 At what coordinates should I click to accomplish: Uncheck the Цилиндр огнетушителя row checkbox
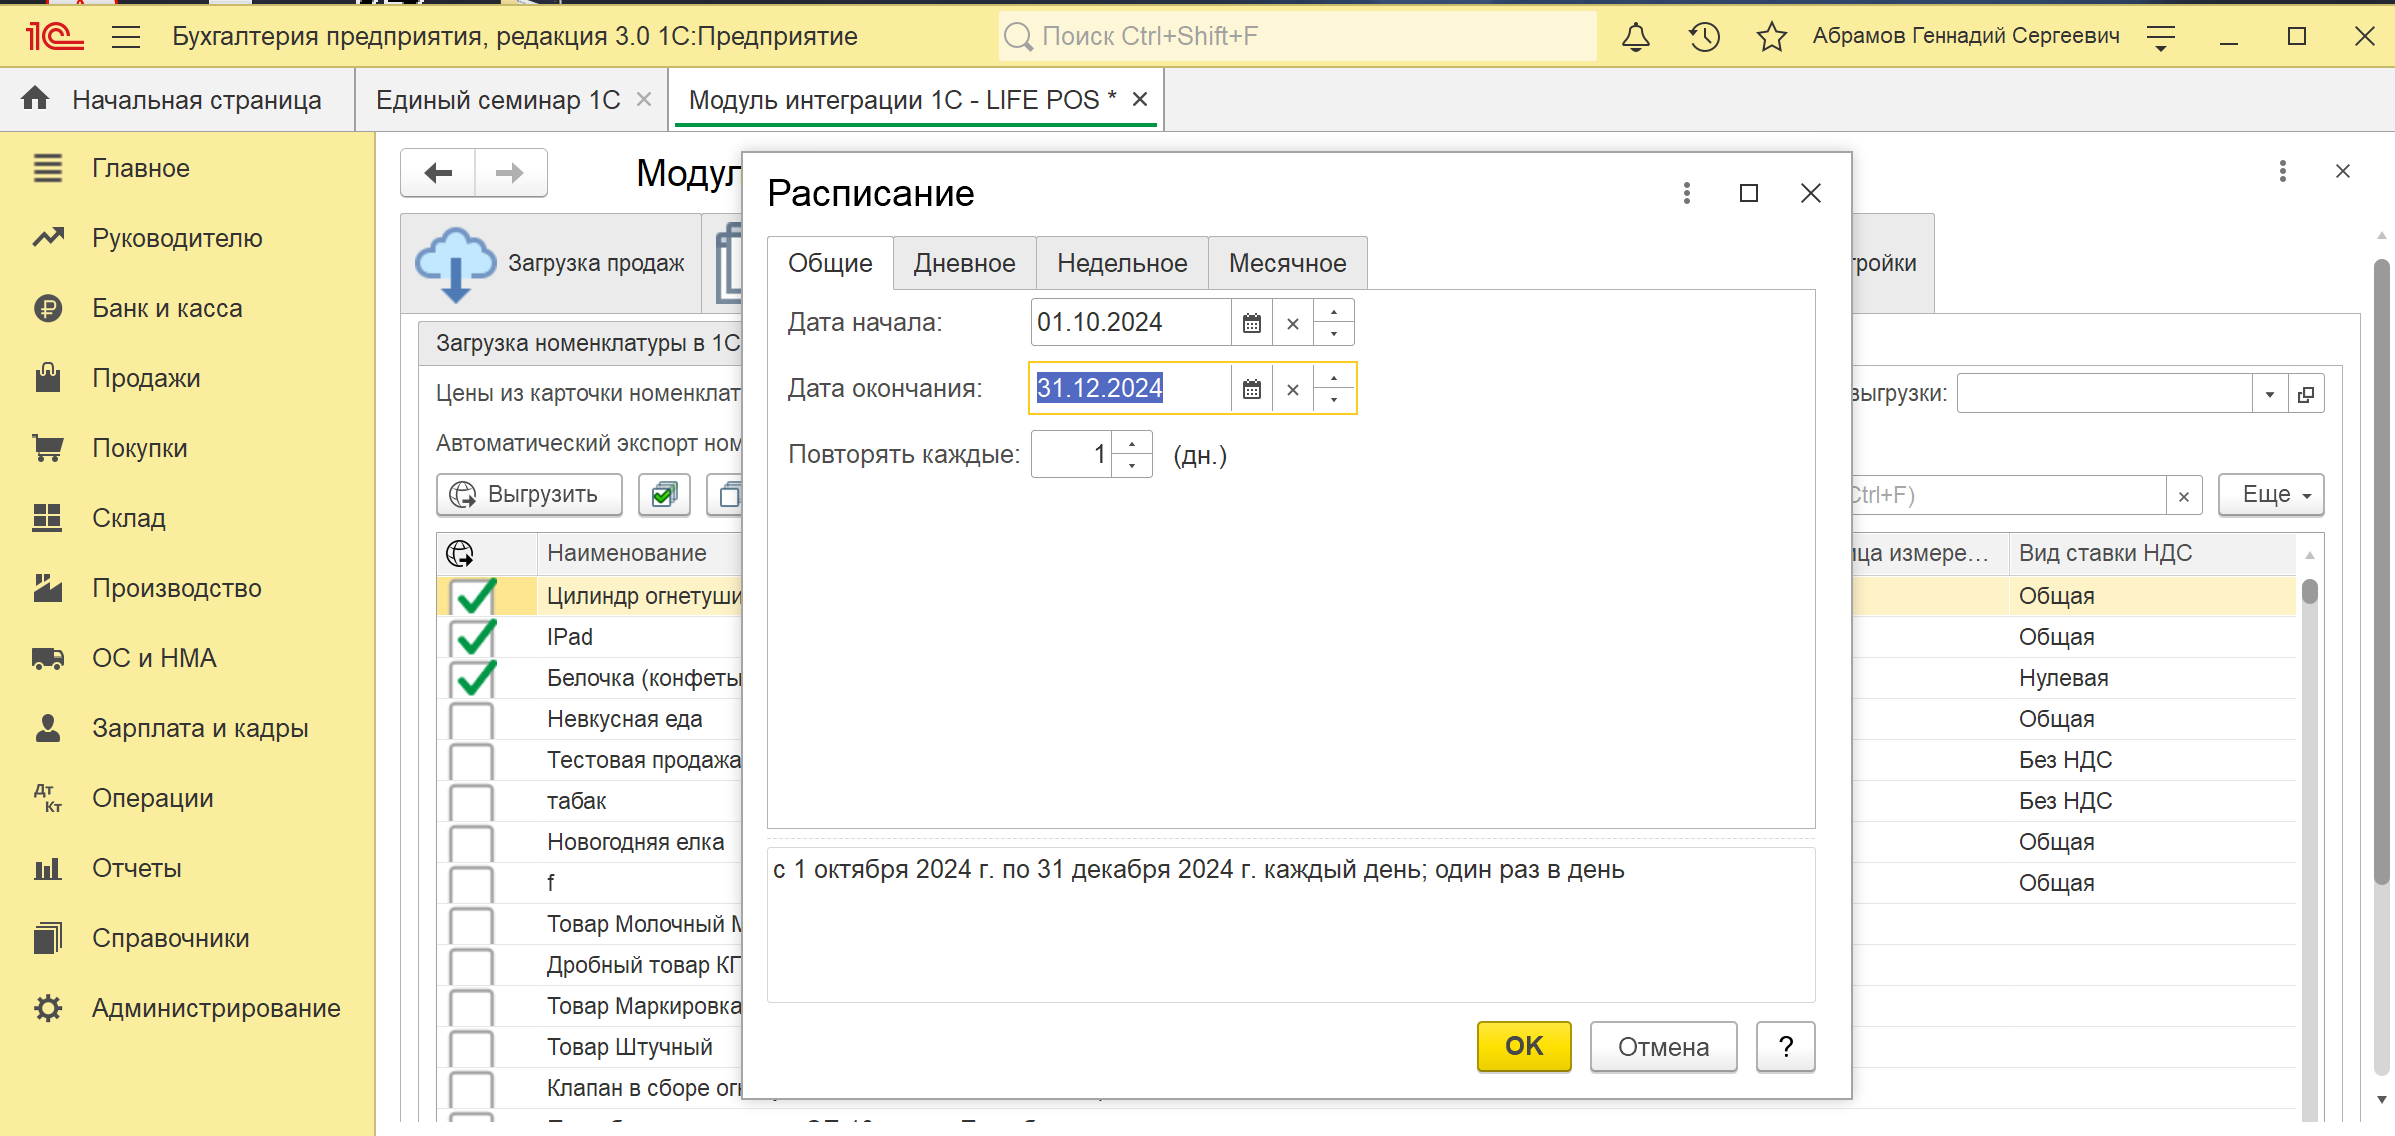(x=472, y=597)
